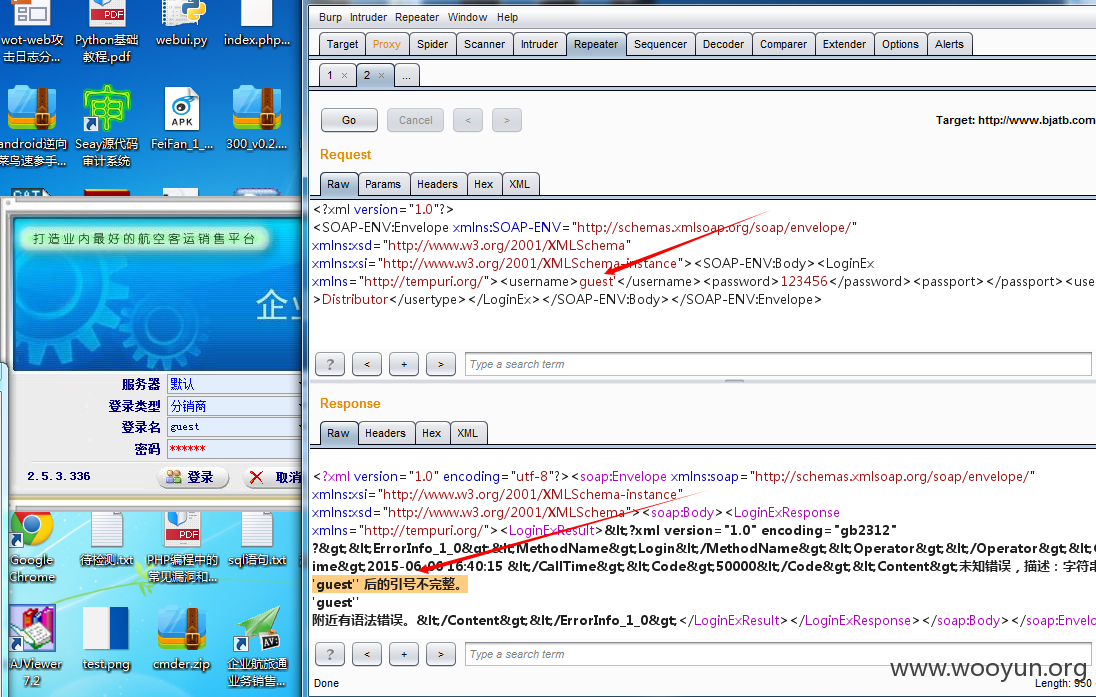The width and height of the screenshot is (1096, 697).
Task: Click the response search + options button
Action: tap(404, 654)
